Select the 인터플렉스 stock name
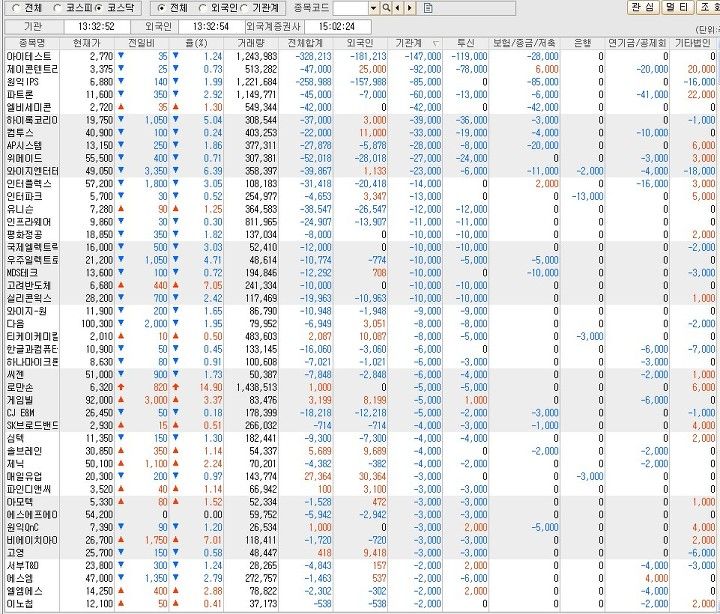 [29, 184]
